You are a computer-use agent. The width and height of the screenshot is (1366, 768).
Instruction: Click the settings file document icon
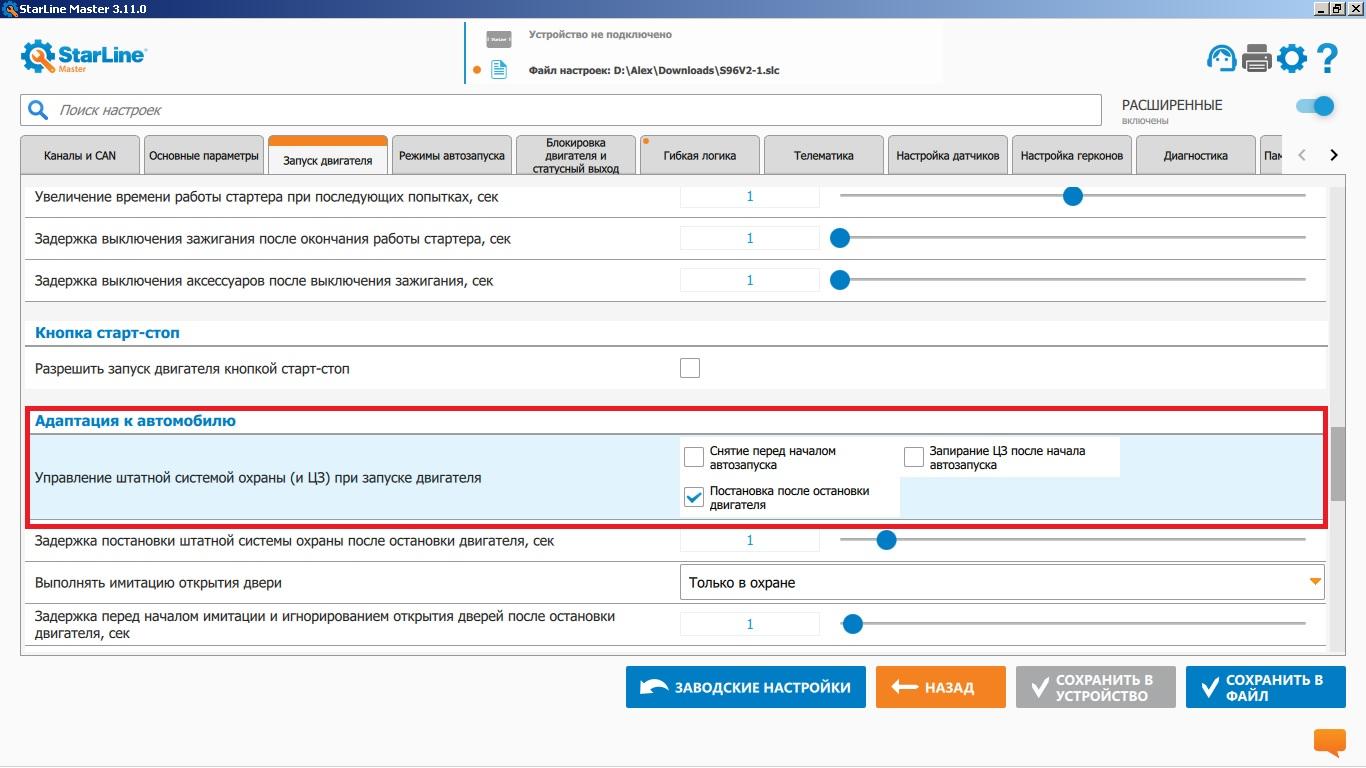[498, 70]
